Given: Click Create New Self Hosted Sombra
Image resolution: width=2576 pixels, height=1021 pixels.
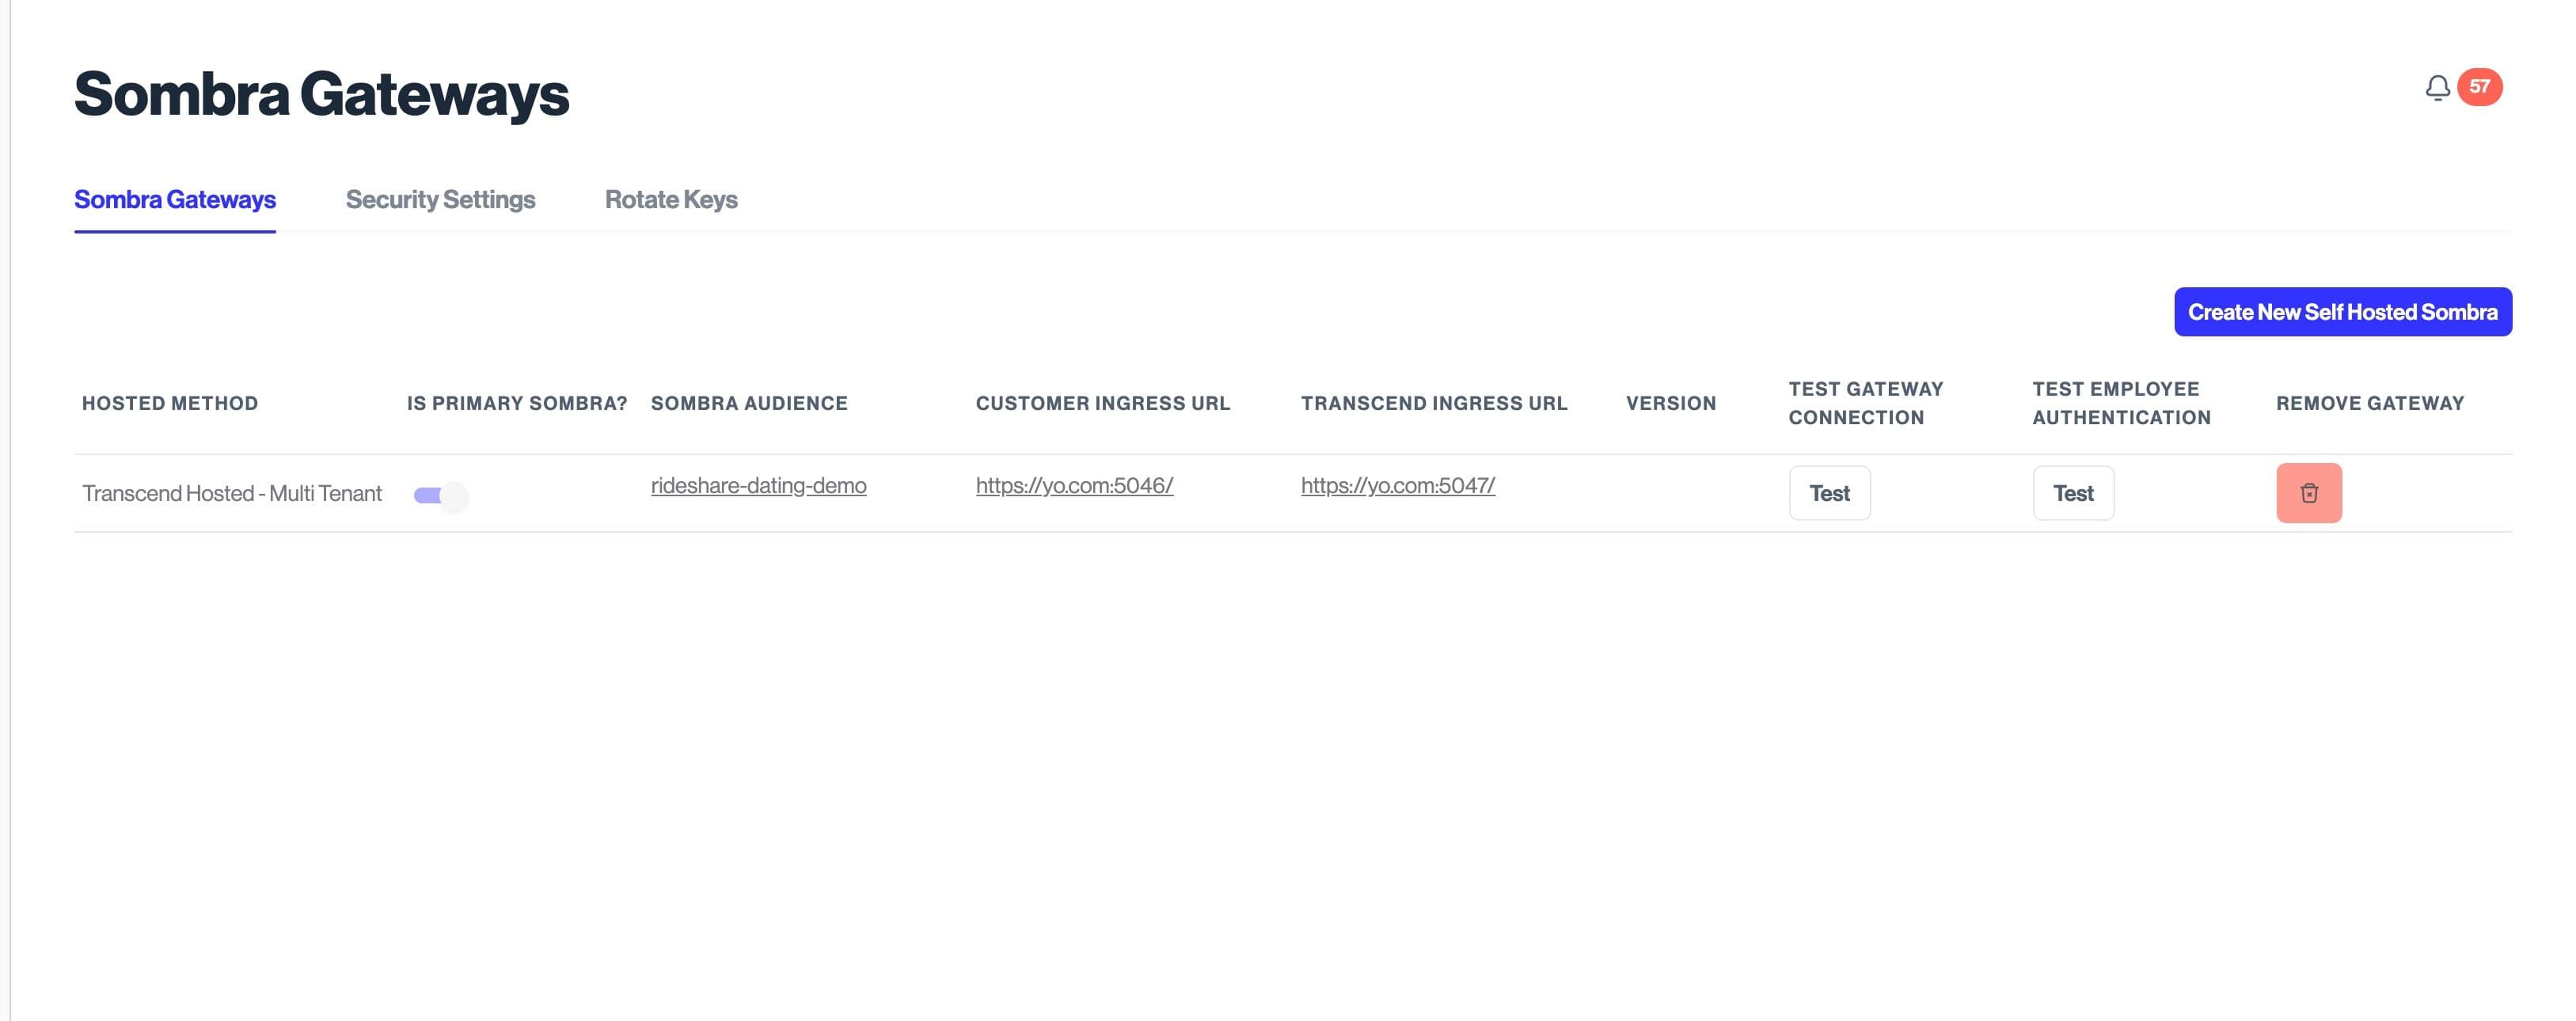Looking at the screenshot, I should tap(2342, 312).
